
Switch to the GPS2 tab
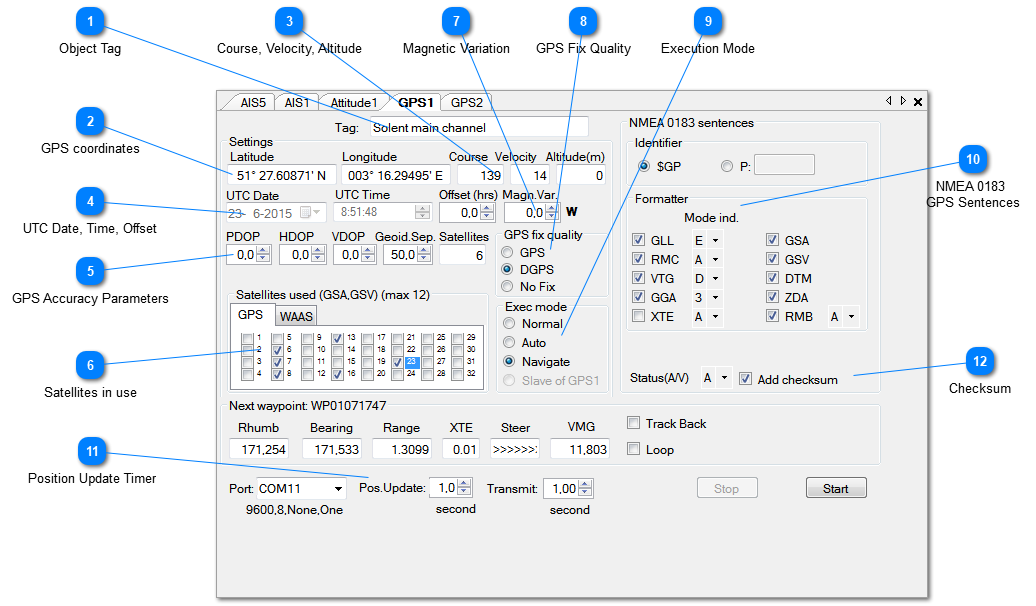click(x=466, y=102)
